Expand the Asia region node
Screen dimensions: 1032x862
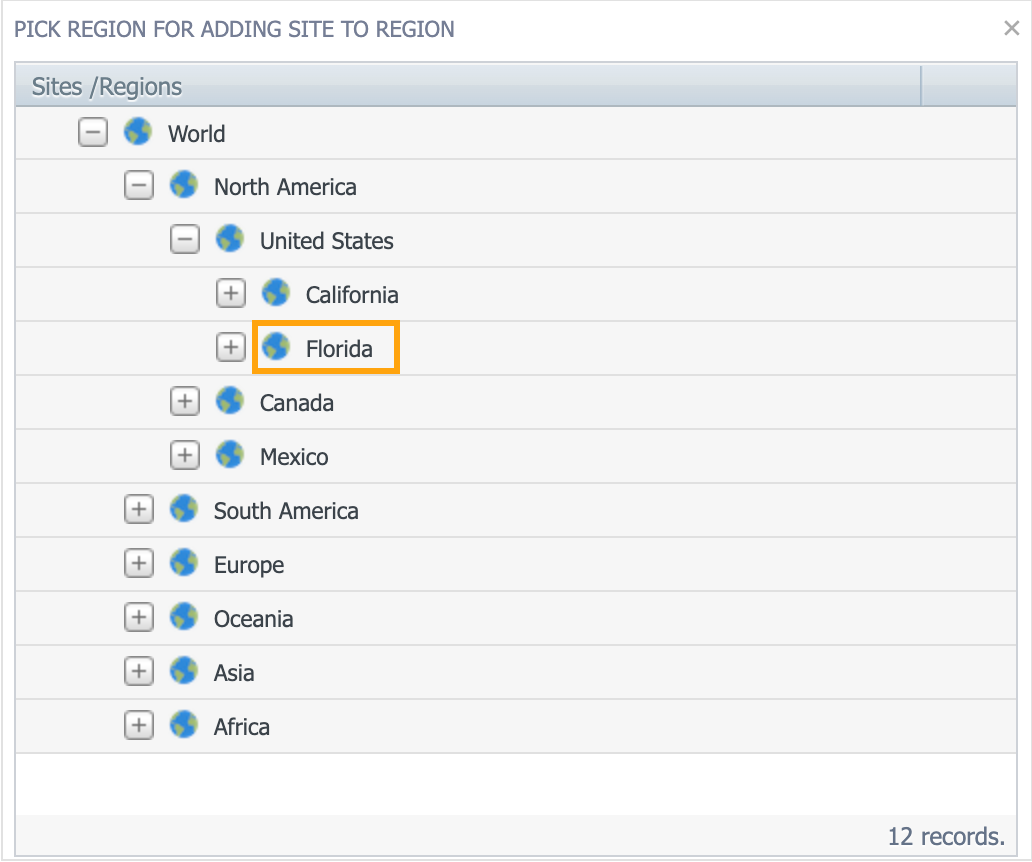click(x=139, y=673)
